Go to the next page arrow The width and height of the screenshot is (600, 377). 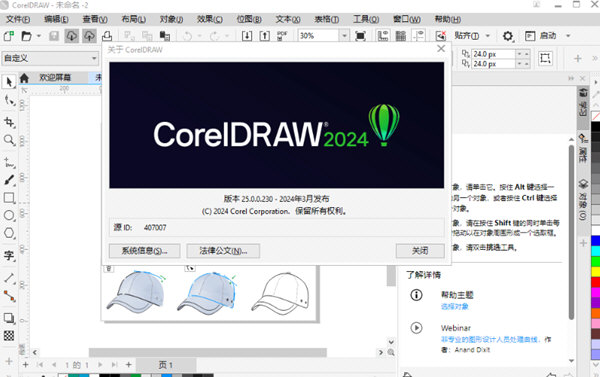point(100,365)
